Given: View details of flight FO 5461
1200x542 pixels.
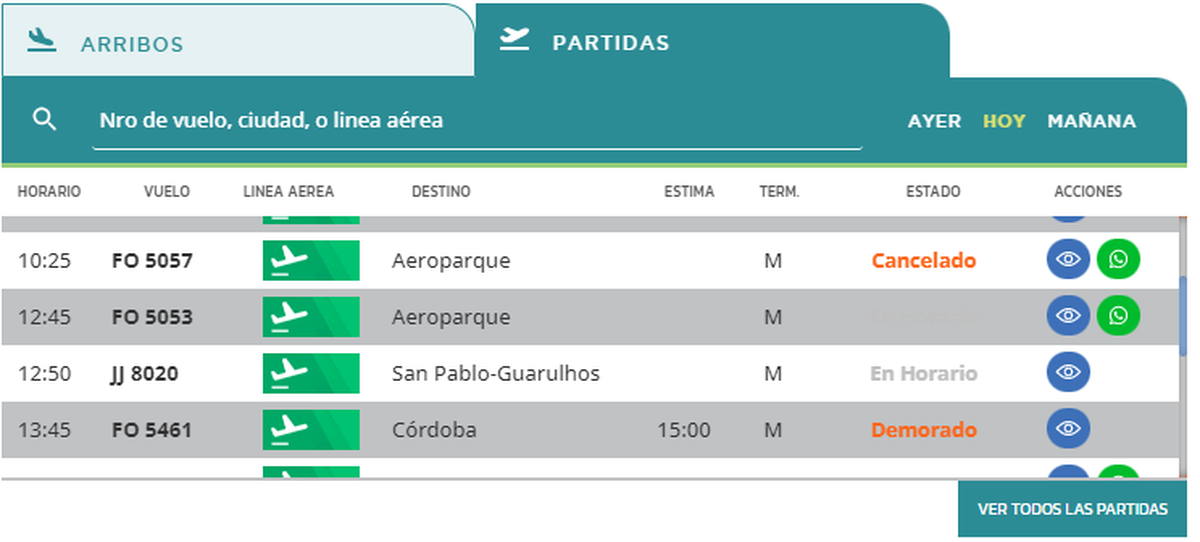Looking at the screenshot, I should click(x=1068, y=430).
